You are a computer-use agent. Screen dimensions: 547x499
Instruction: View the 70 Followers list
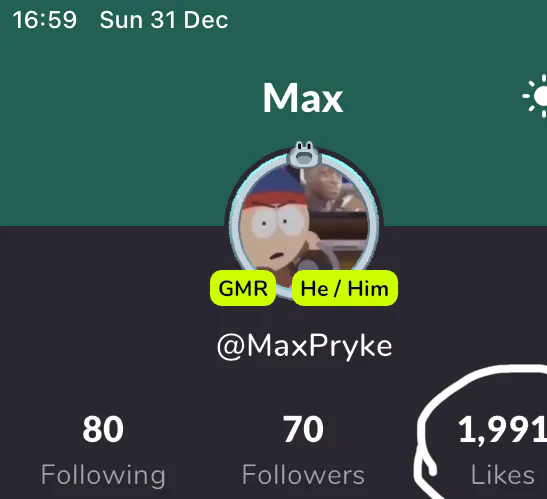304,450
